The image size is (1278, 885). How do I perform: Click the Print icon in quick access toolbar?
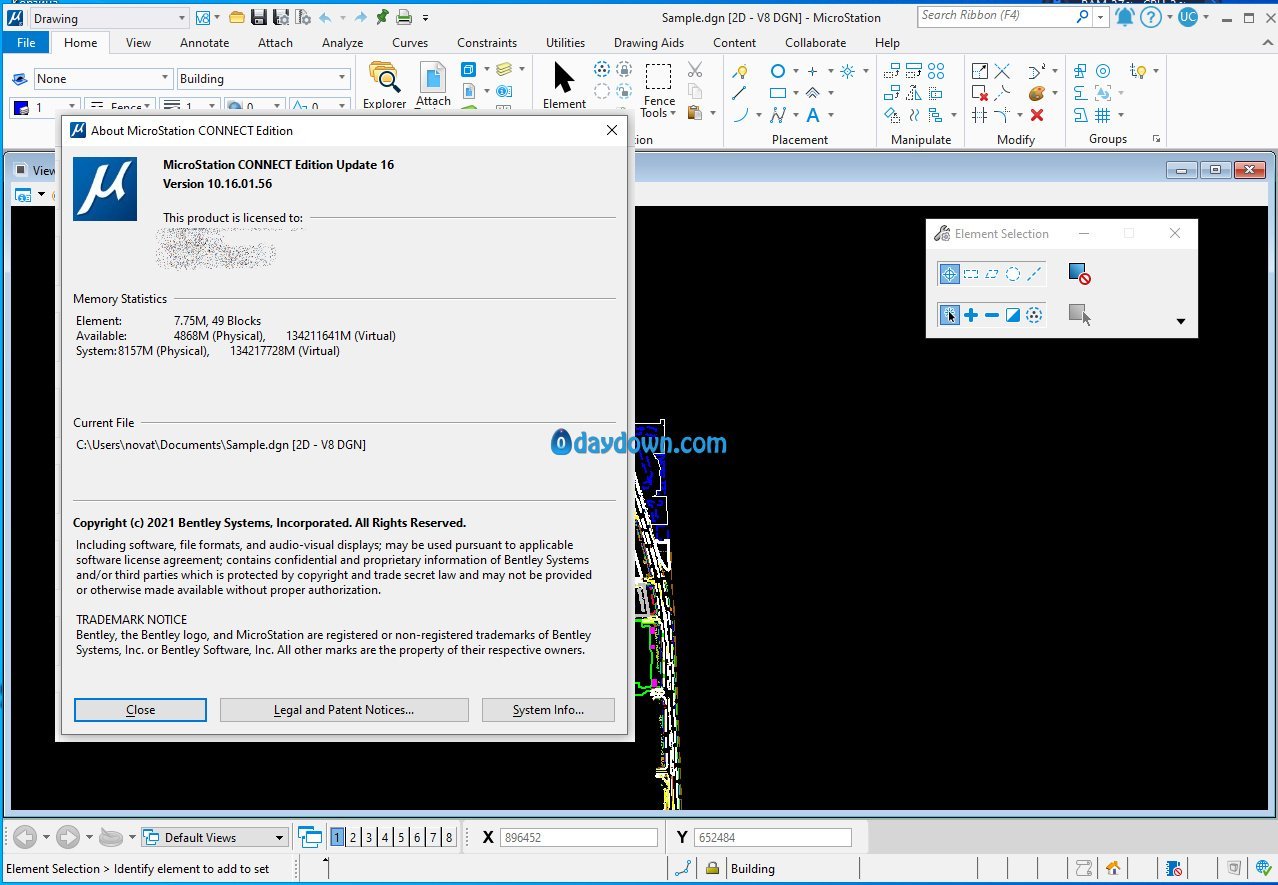[x=404, y=17]
